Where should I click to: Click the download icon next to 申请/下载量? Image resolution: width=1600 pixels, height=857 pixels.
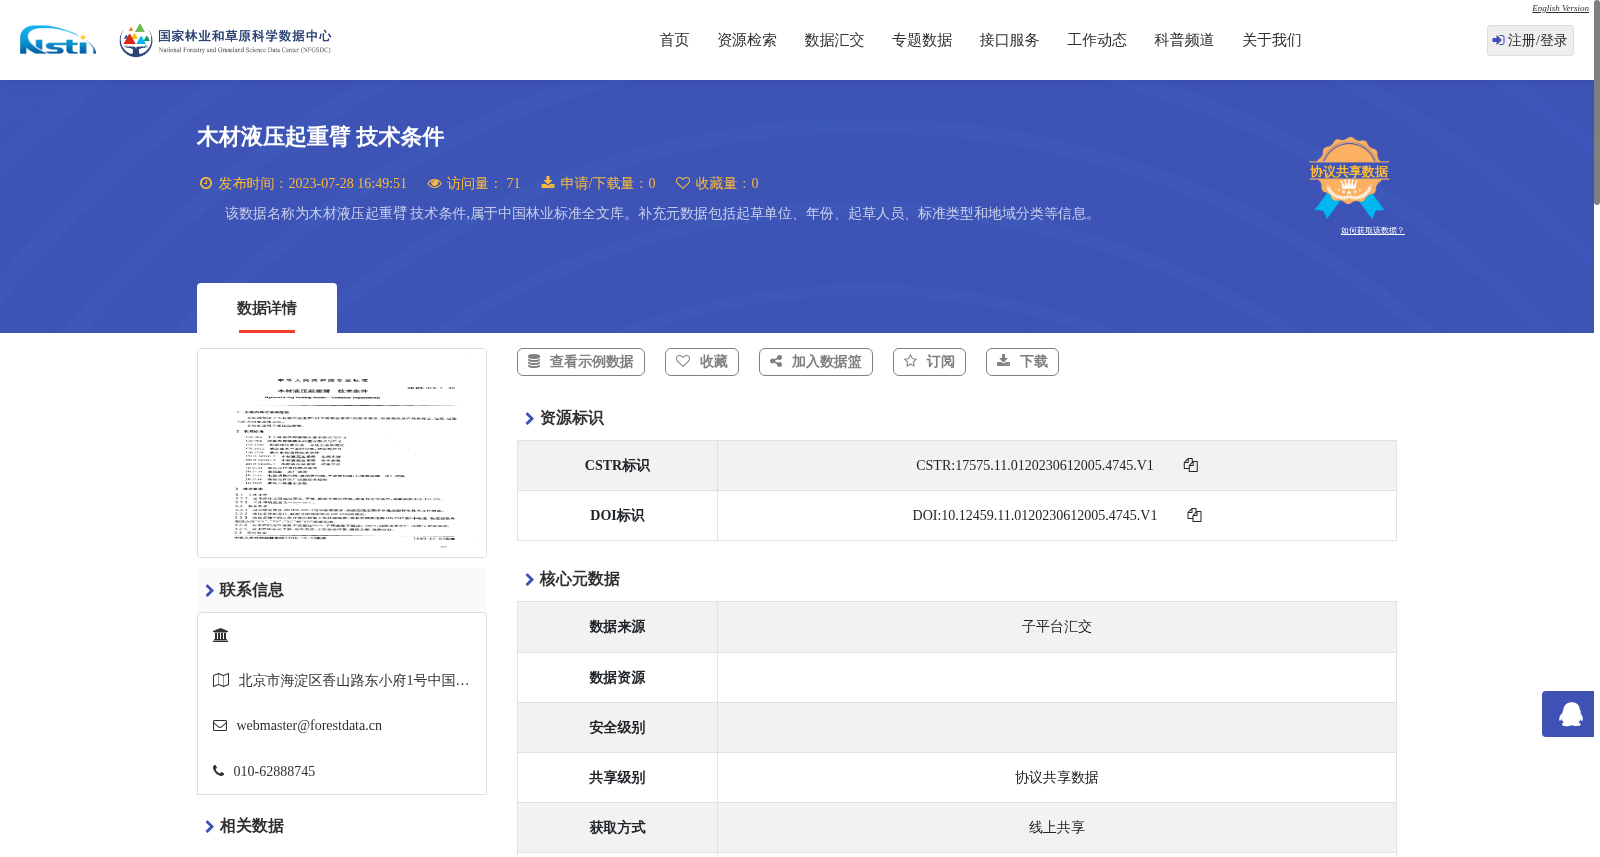[548, 182]
